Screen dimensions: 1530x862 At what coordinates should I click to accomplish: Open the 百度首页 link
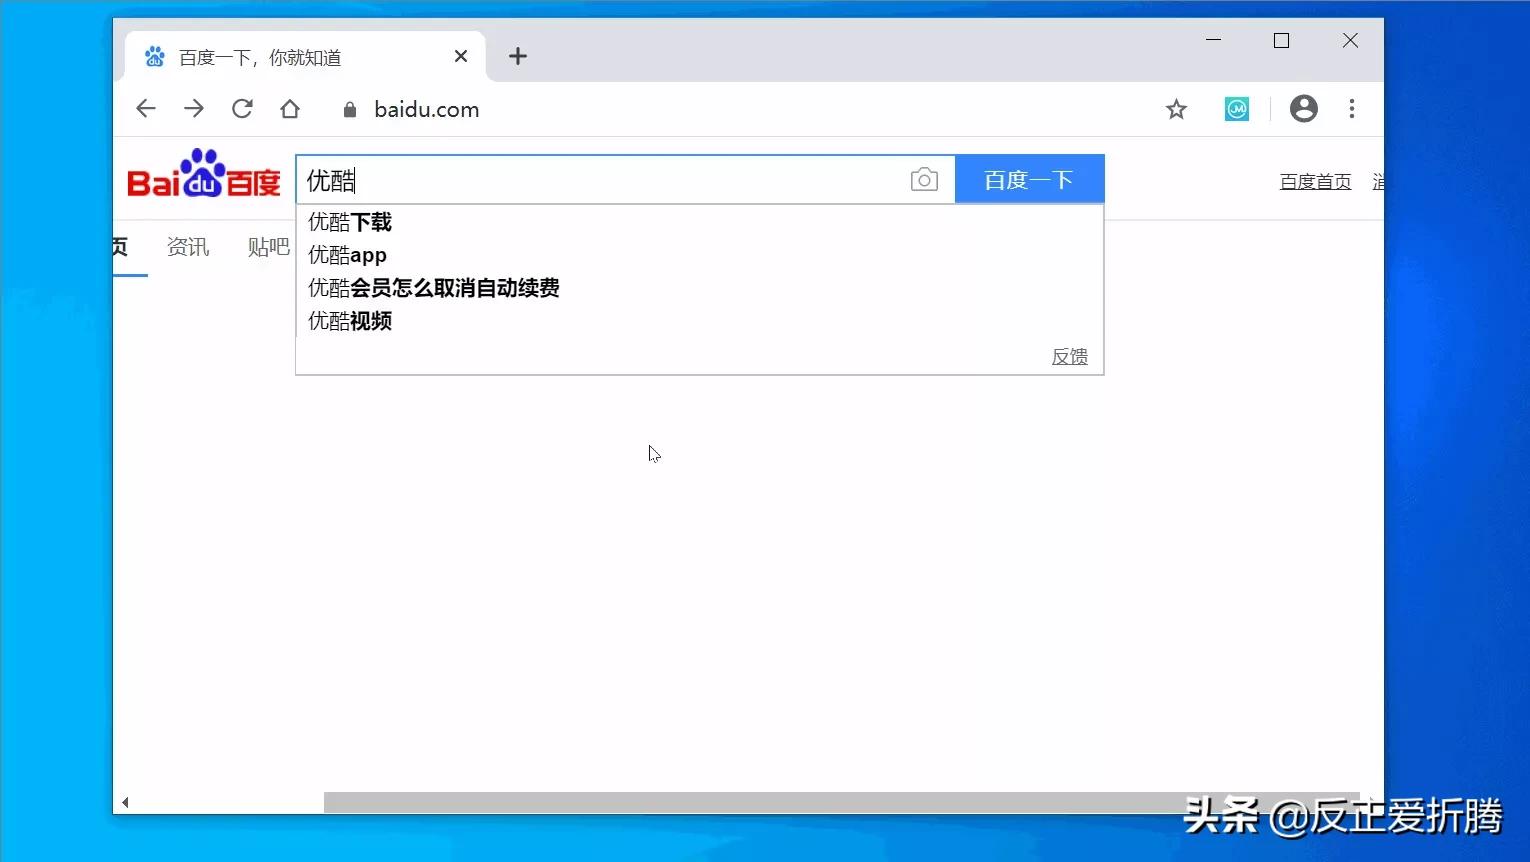(x=1315, y=182)
